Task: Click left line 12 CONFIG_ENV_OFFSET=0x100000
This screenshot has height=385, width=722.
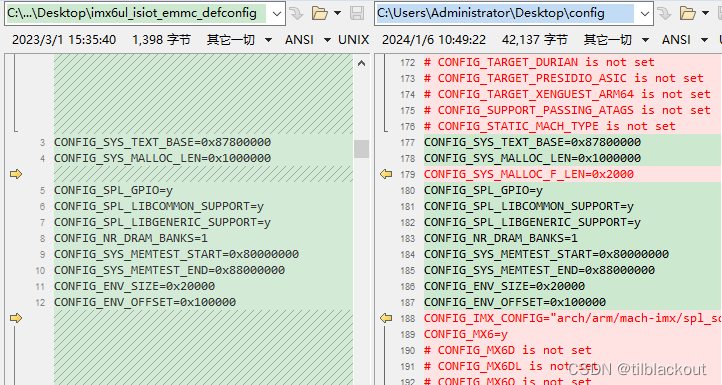Action: [x=145, y=302]
